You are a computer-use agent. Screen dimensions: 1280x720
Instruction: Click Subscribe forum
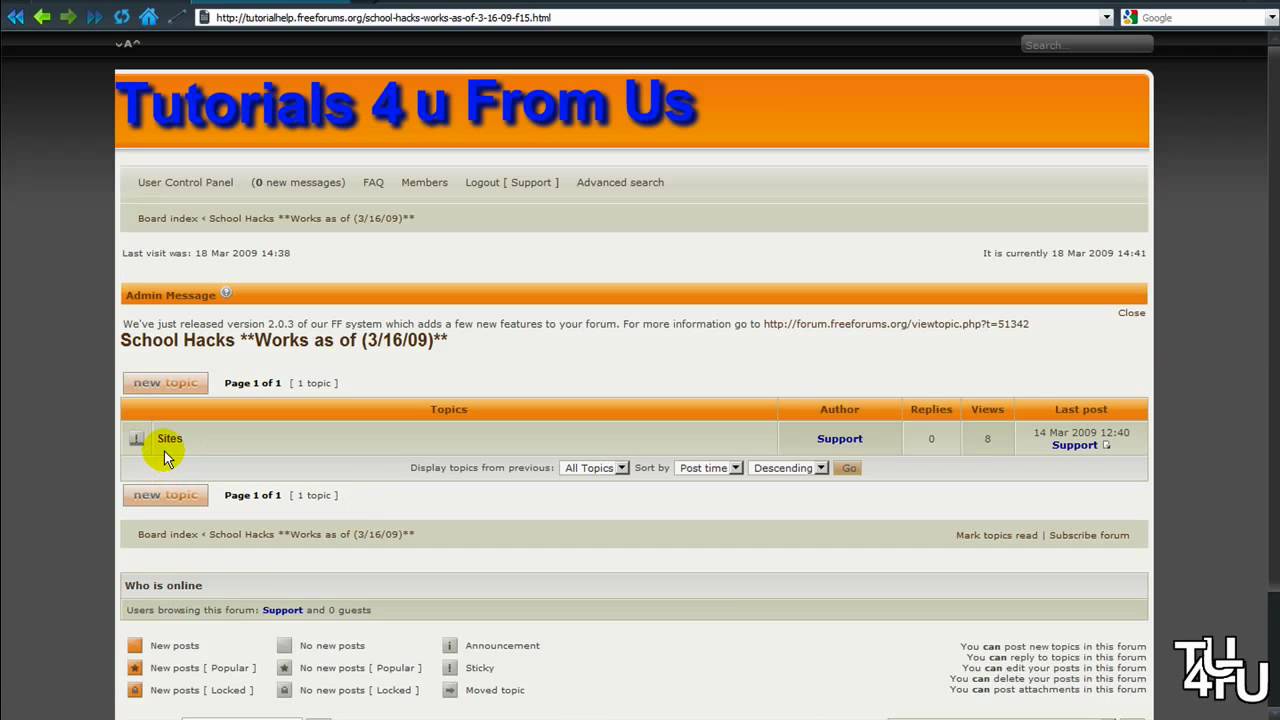(1089, 535)
